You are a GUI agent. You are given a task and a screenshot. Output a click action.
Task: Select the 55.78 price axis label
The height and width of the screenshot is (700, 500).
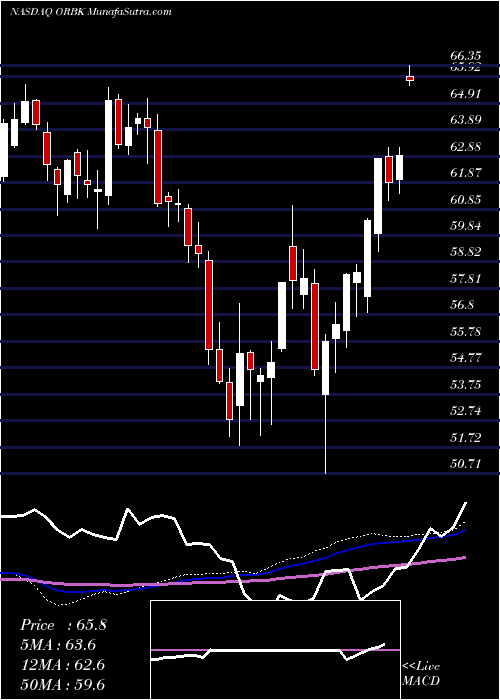(466, 331)
